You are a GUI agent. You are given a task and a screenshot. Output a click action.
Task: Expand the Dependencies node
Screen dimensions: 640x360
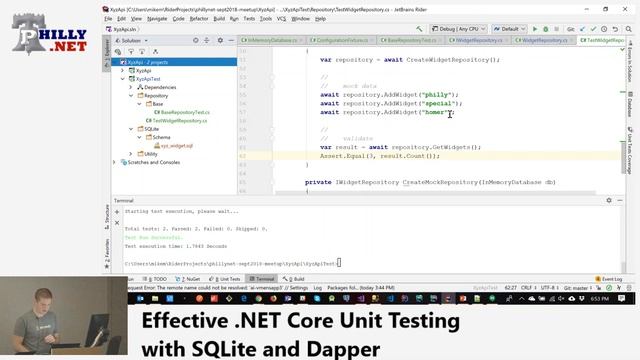(x=131, y=87)
